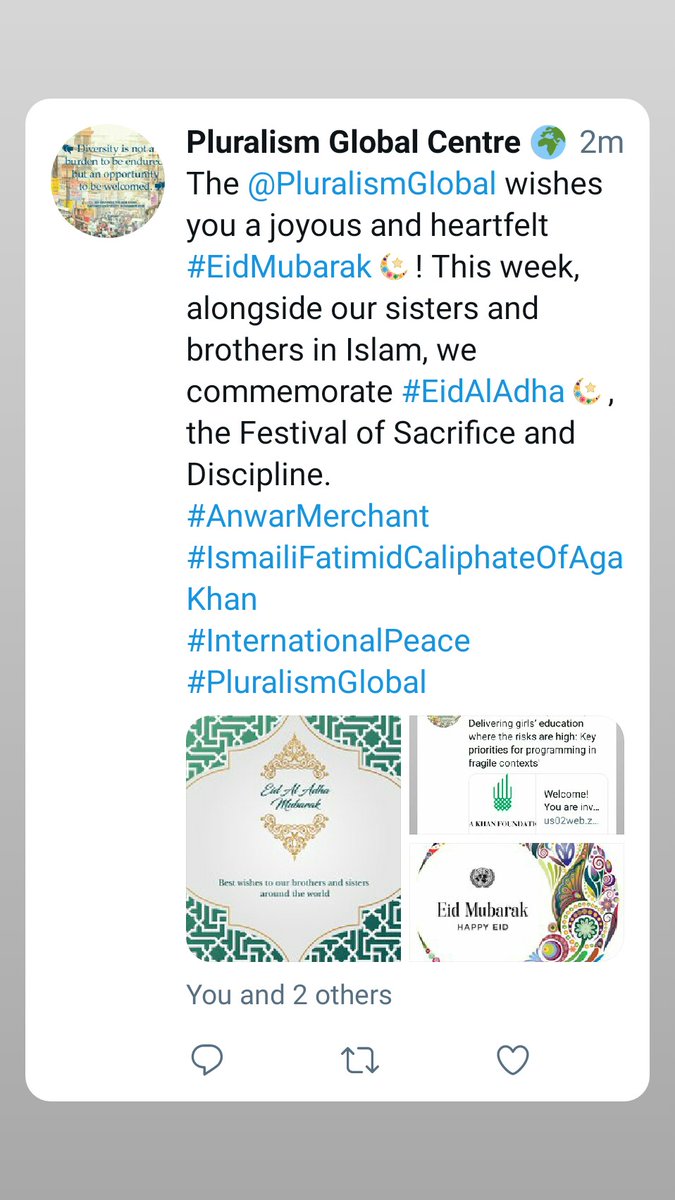Click the globe emoji beside account name
The width and height of the screenshot is (675, 1200).
548,143
